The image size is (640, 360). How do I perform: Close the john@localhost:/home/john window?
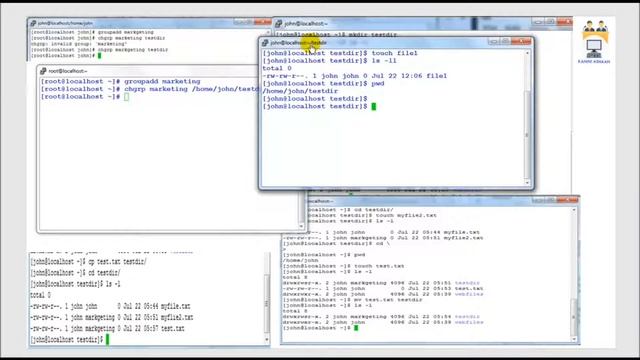(263, 22)
